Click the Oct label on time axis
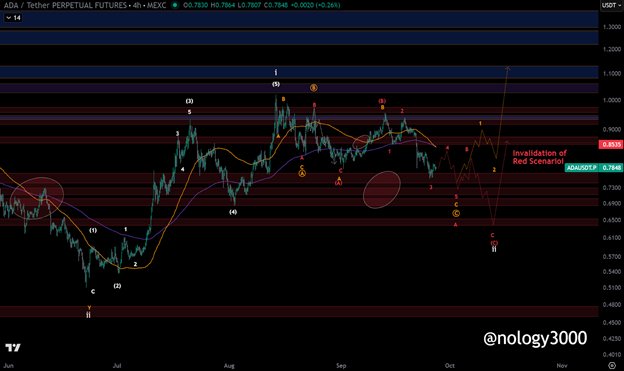The image size is (624, 371). [x=450, y=365]
